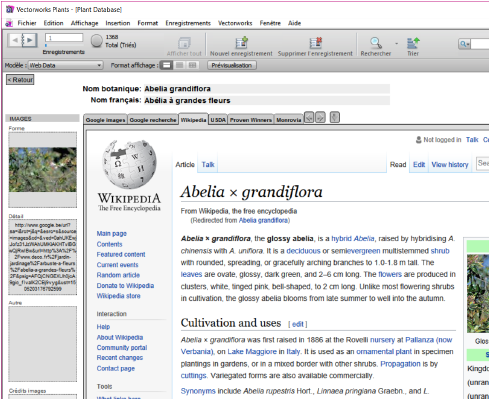Open the Aide menu
The width and height of the screenshot is (489, 399).
[294, 23]
